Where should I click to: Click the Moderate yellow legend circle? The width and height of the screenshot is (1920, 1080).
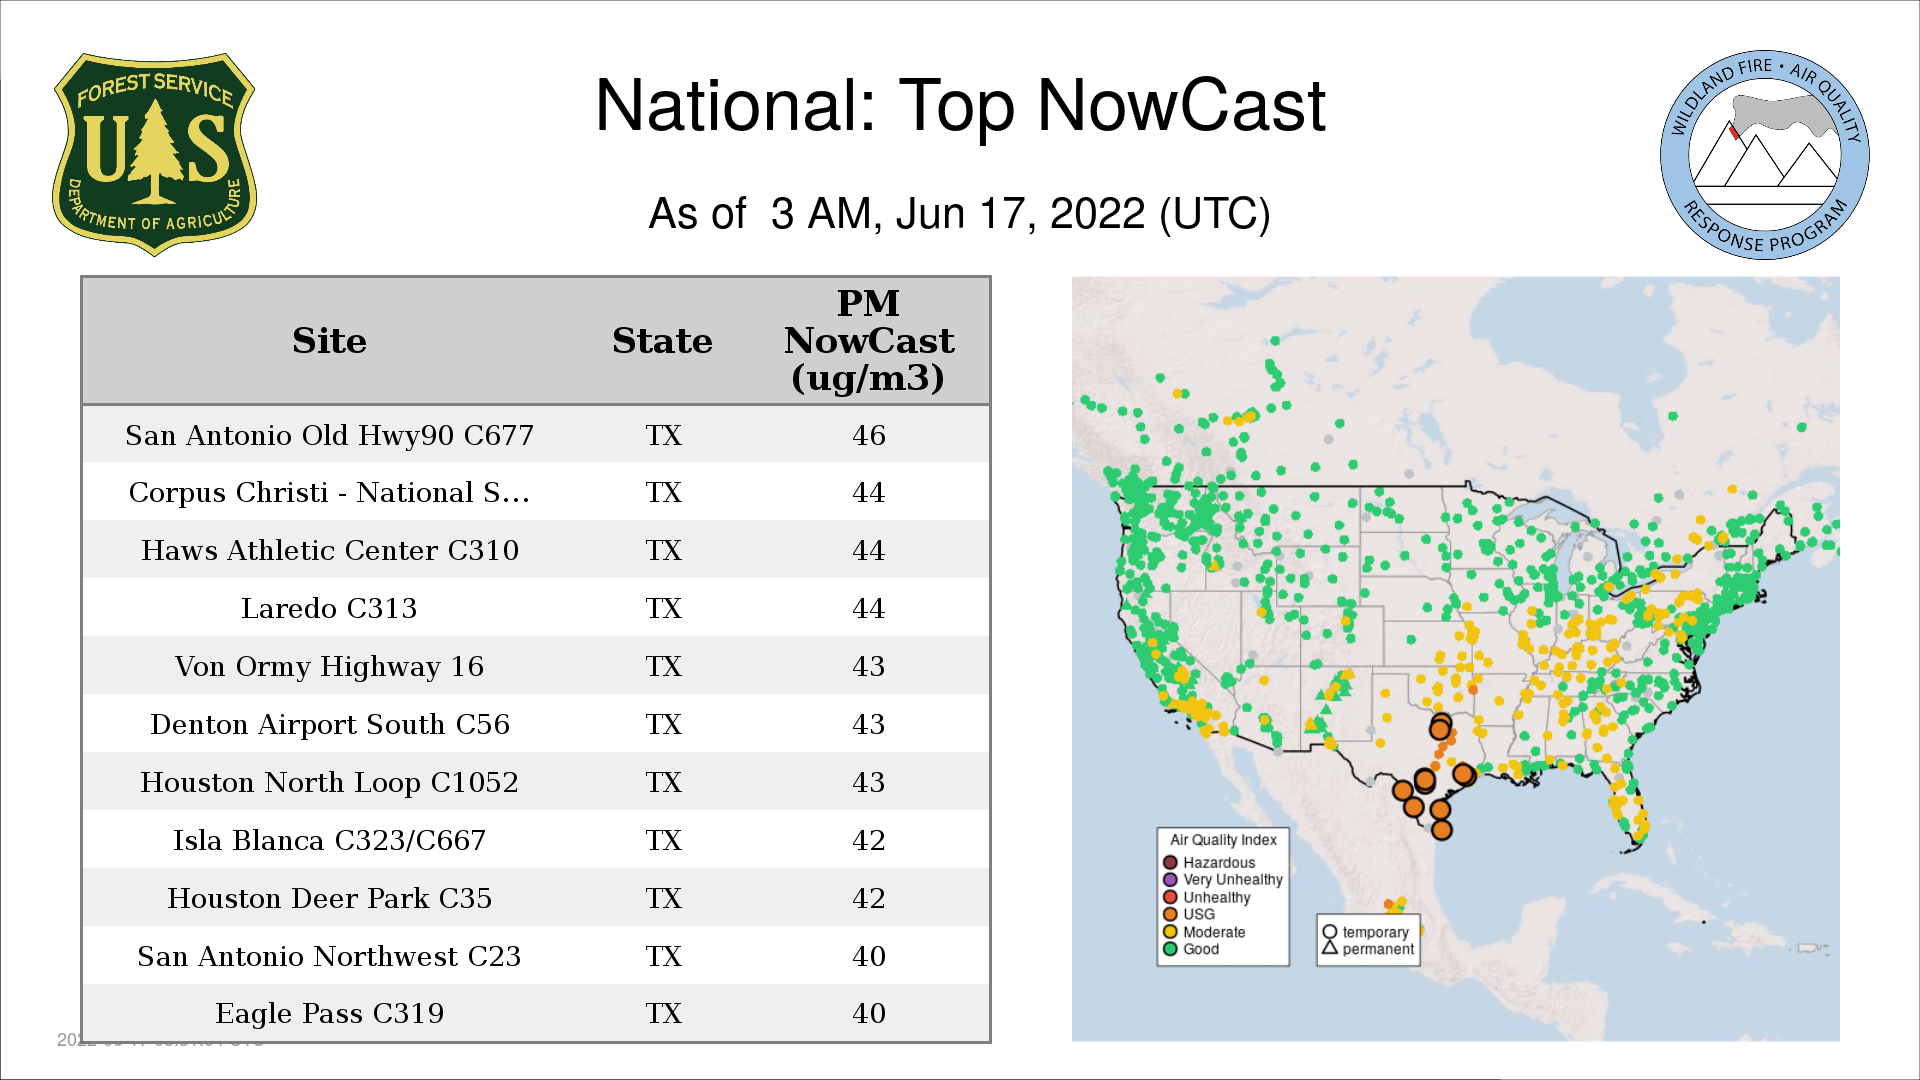1170,932
